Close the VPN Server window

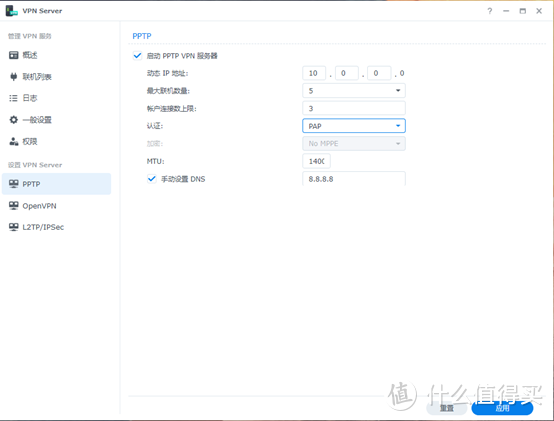pyautogui.click(x=539, y=11)
